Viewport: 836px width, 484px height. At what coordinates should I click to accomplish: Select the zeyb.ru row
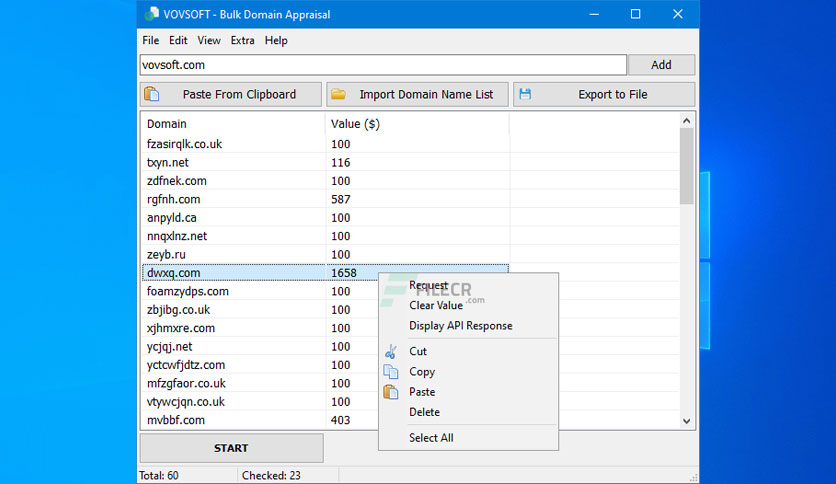click(325, 254)
